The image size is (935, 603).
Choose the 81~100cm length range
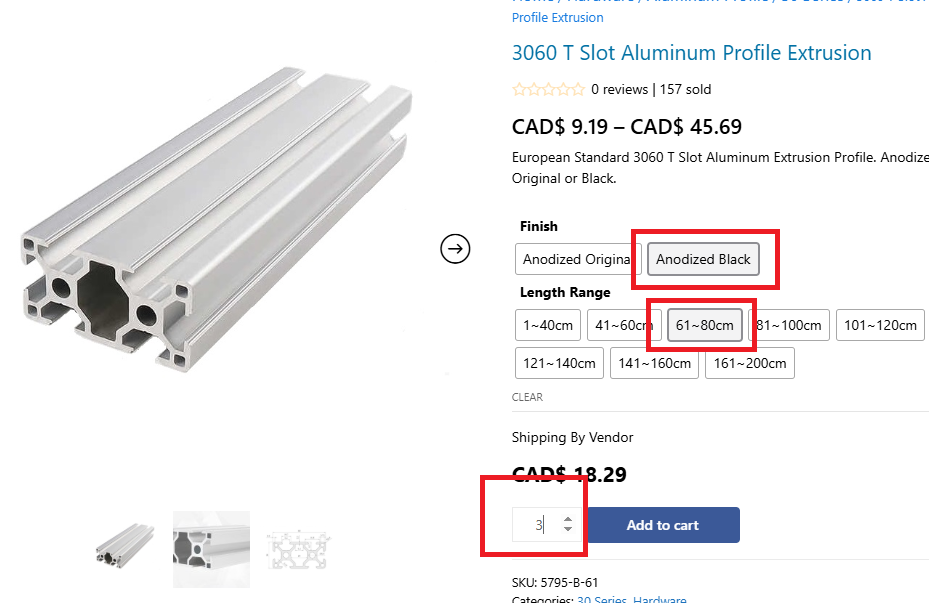[789, 325]
